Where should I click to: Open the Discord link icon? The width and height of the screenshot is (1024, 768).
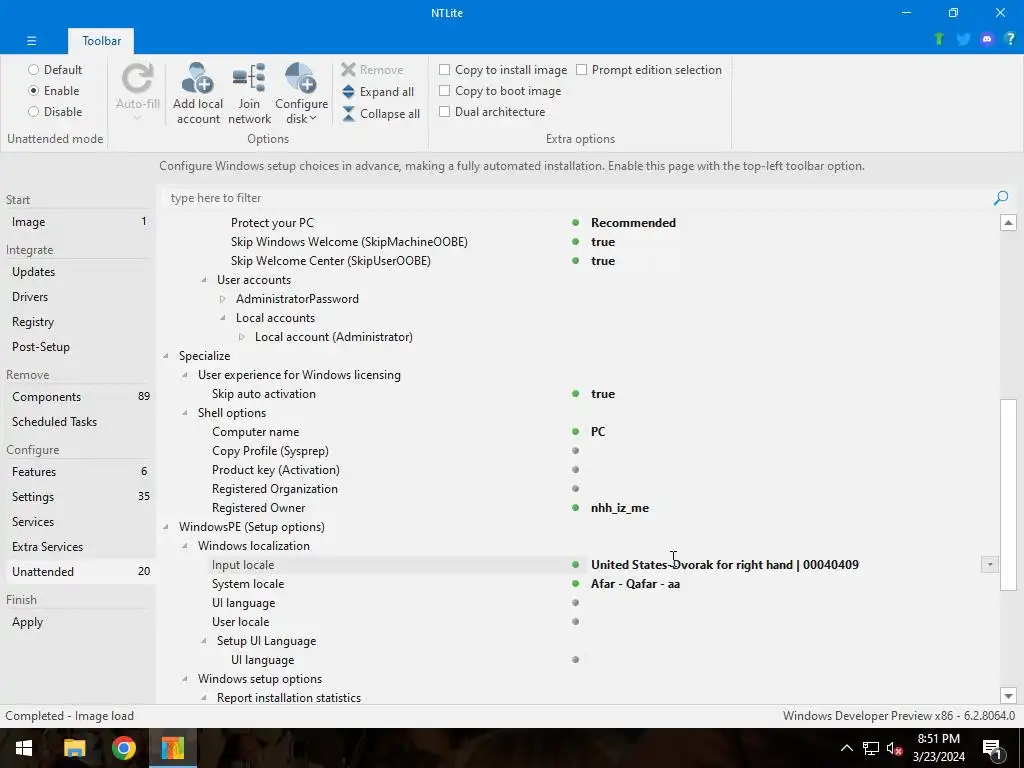click(987, 39)
